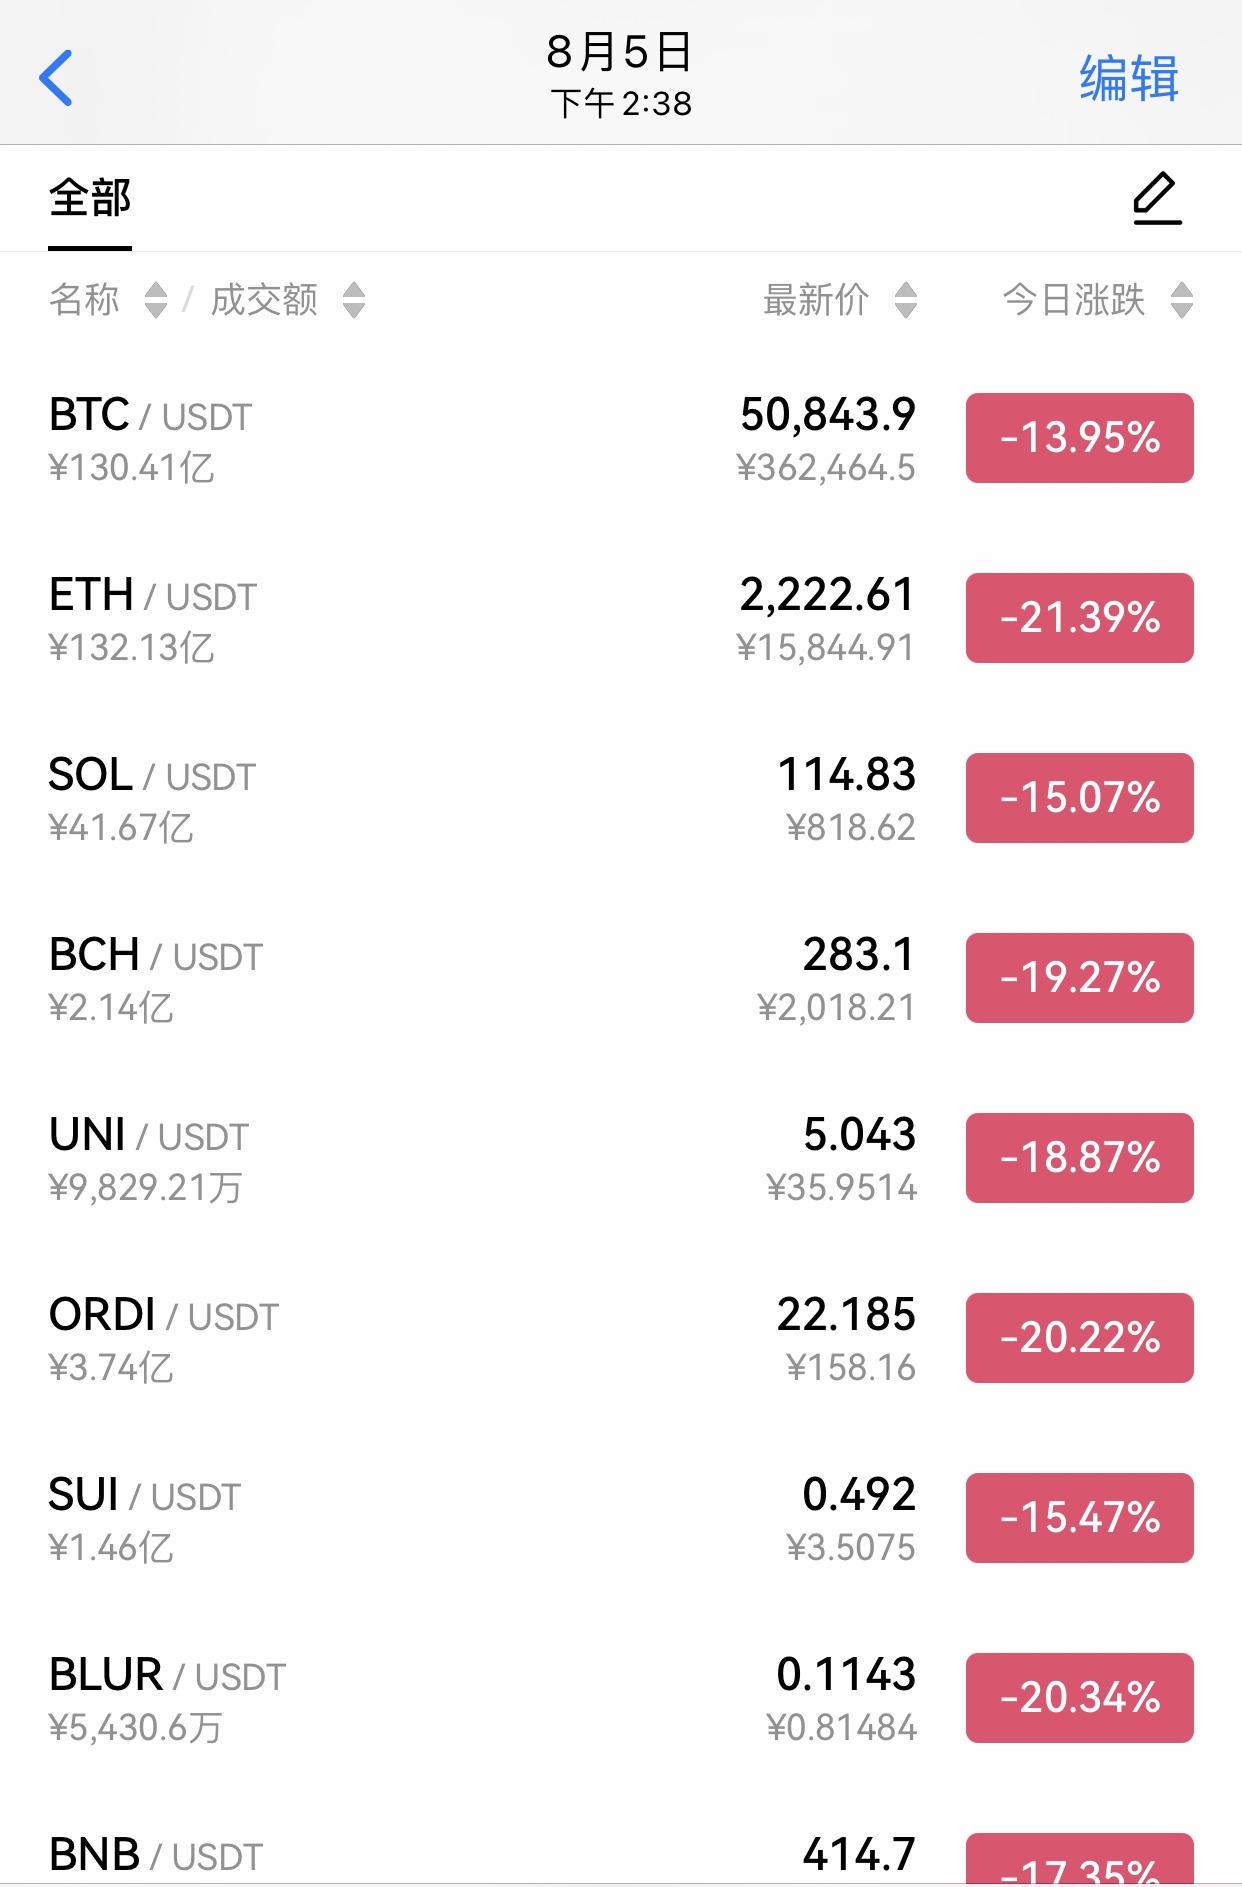Tap the ORDI -20.22% badge
Screen dimensions: 1242x1887
[1080, 1338]
